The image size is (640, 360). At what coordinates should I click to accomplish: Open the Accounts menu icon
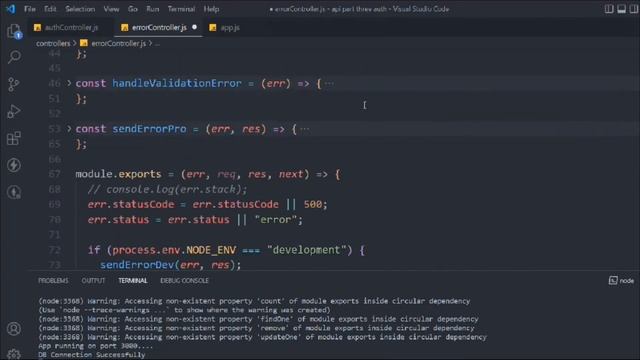point(14,329)
